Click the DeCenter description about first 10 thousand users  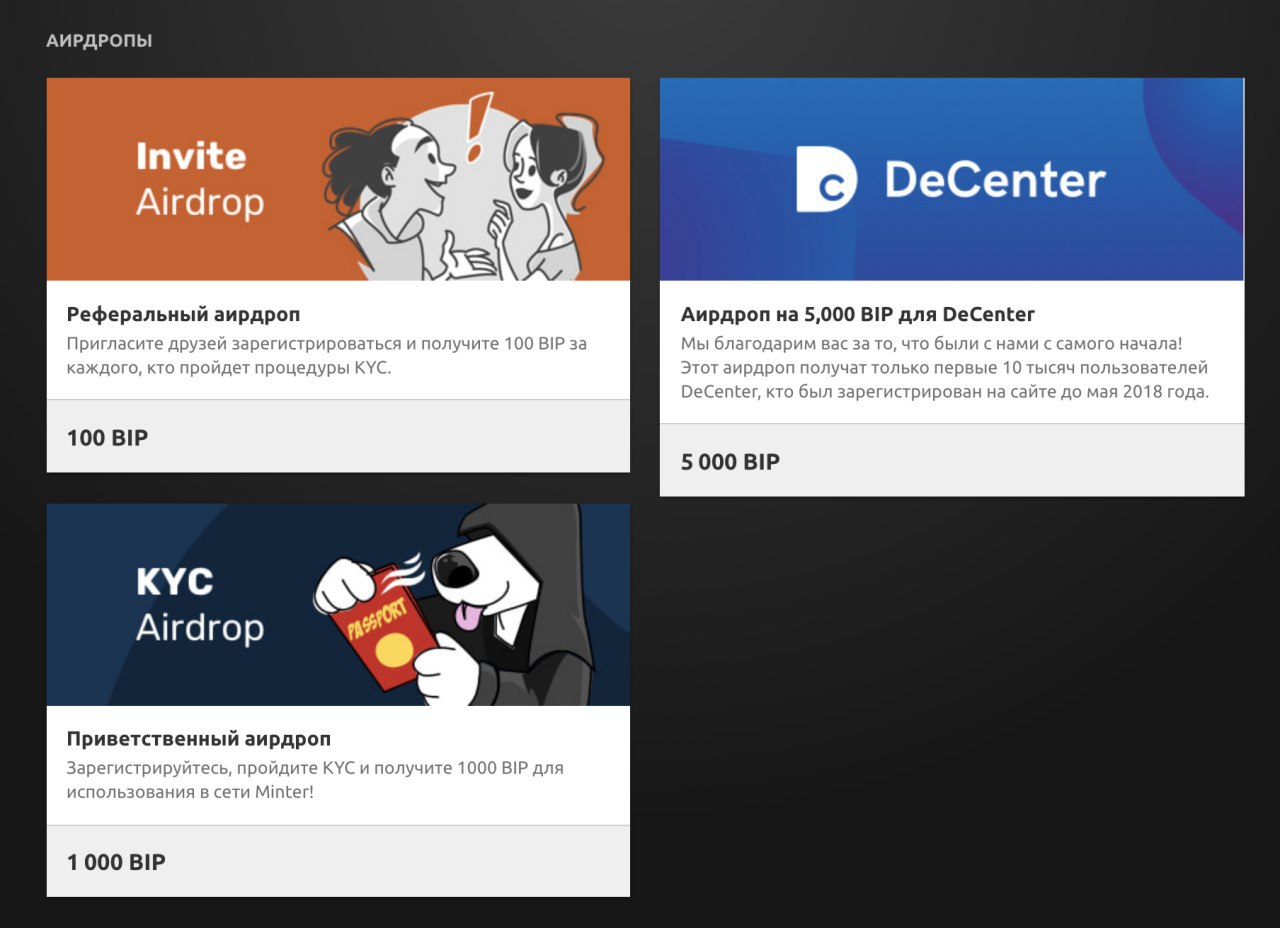coord(945,367)
